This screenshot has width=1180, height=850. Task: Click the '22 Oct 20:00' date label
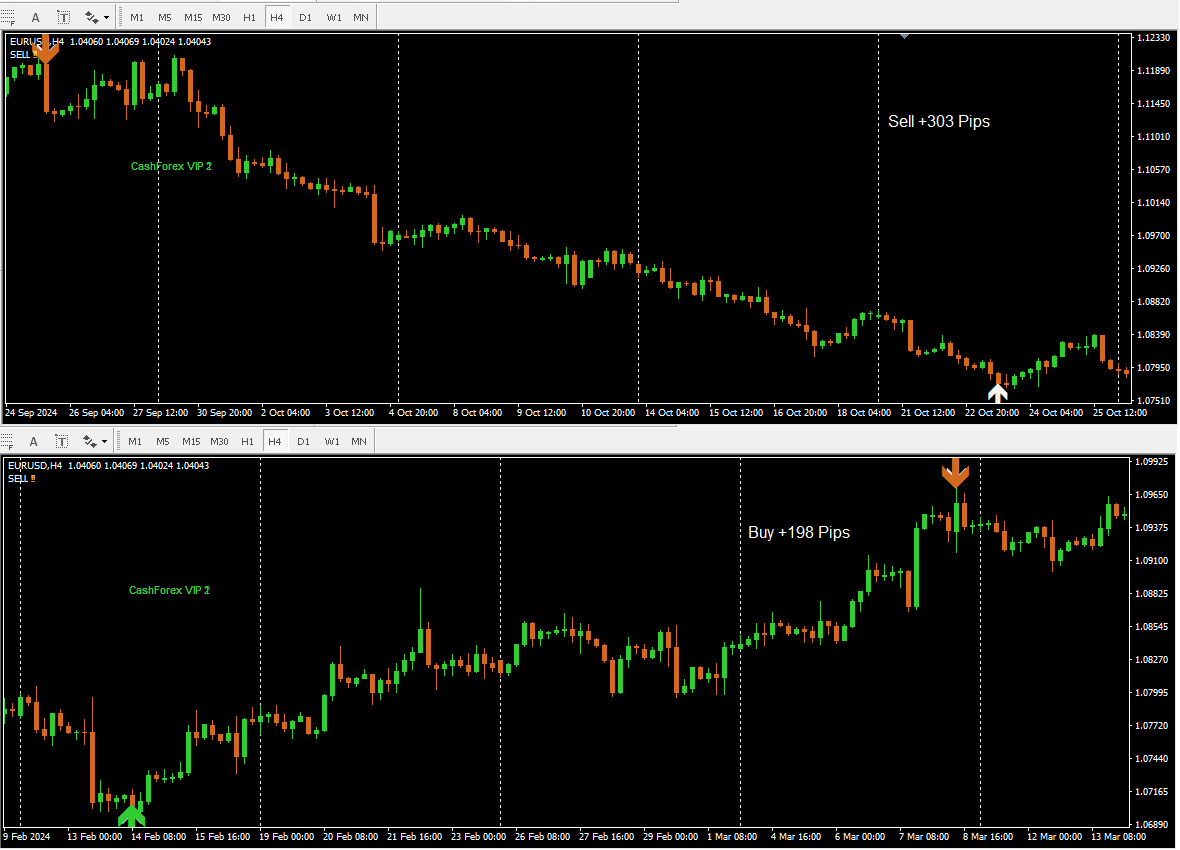coord(992,413)
